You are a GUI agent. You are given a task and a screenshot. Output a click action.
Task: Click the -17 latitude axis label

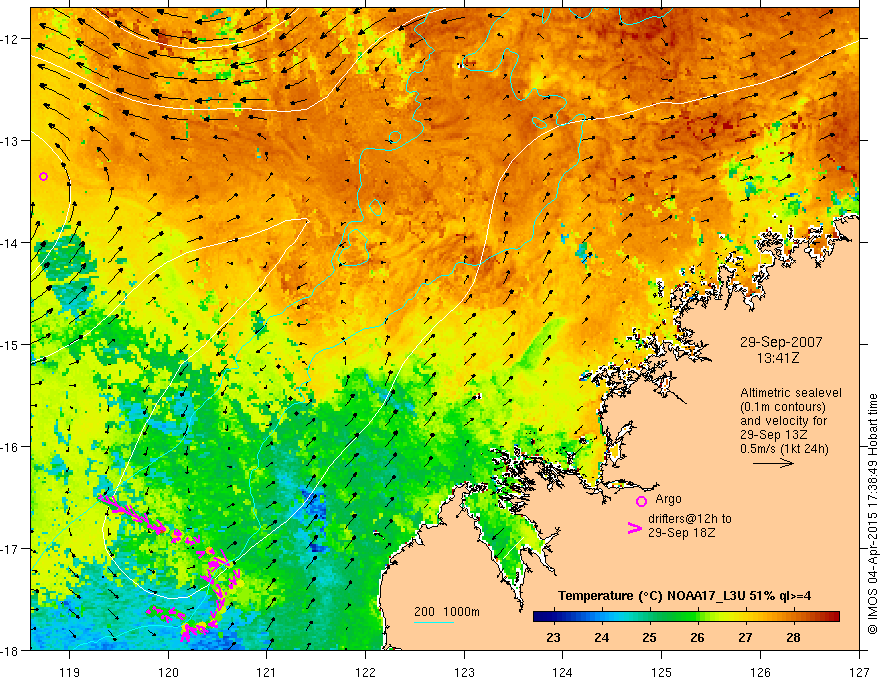(10, 548)
